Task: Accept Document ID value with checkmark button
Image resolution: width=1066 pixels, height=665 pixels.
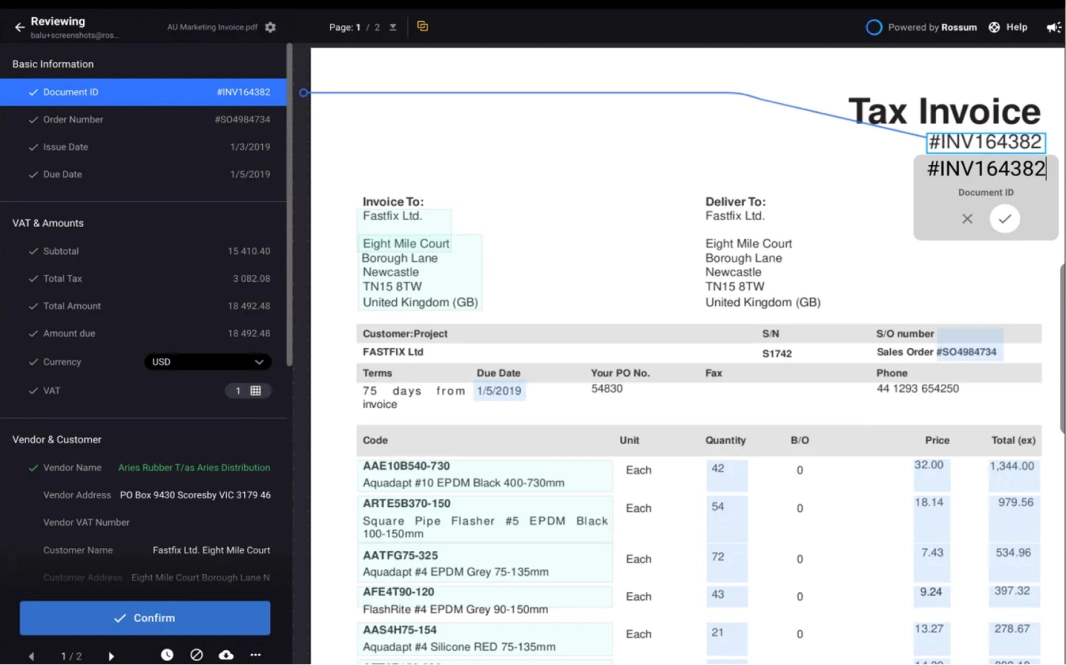Action: point(1004,218)
